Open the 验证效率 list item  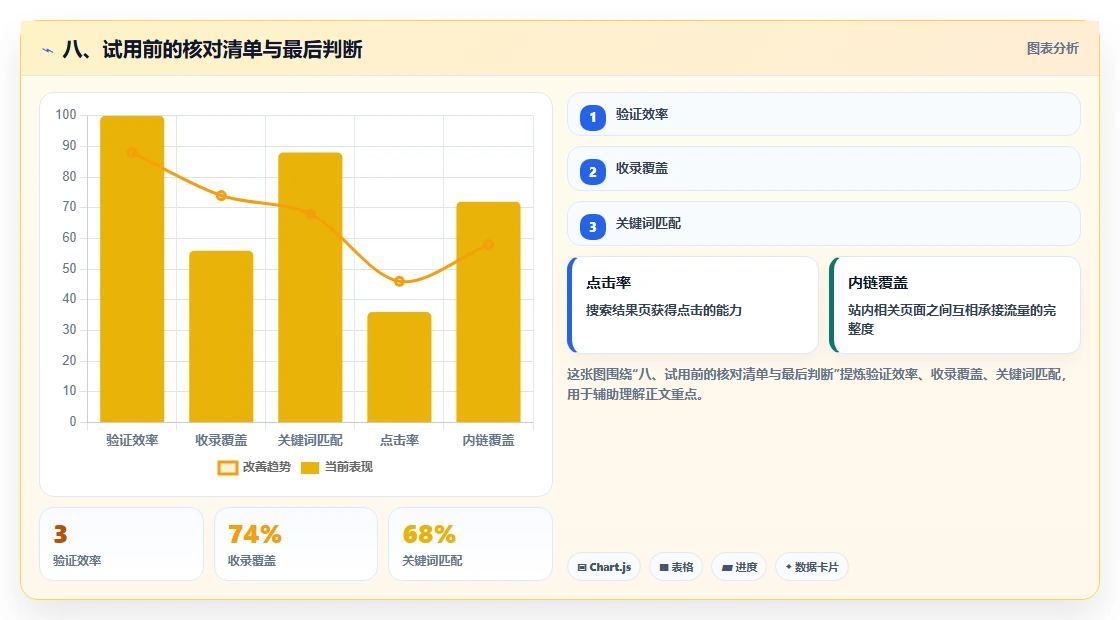click(x=824, y=114)
